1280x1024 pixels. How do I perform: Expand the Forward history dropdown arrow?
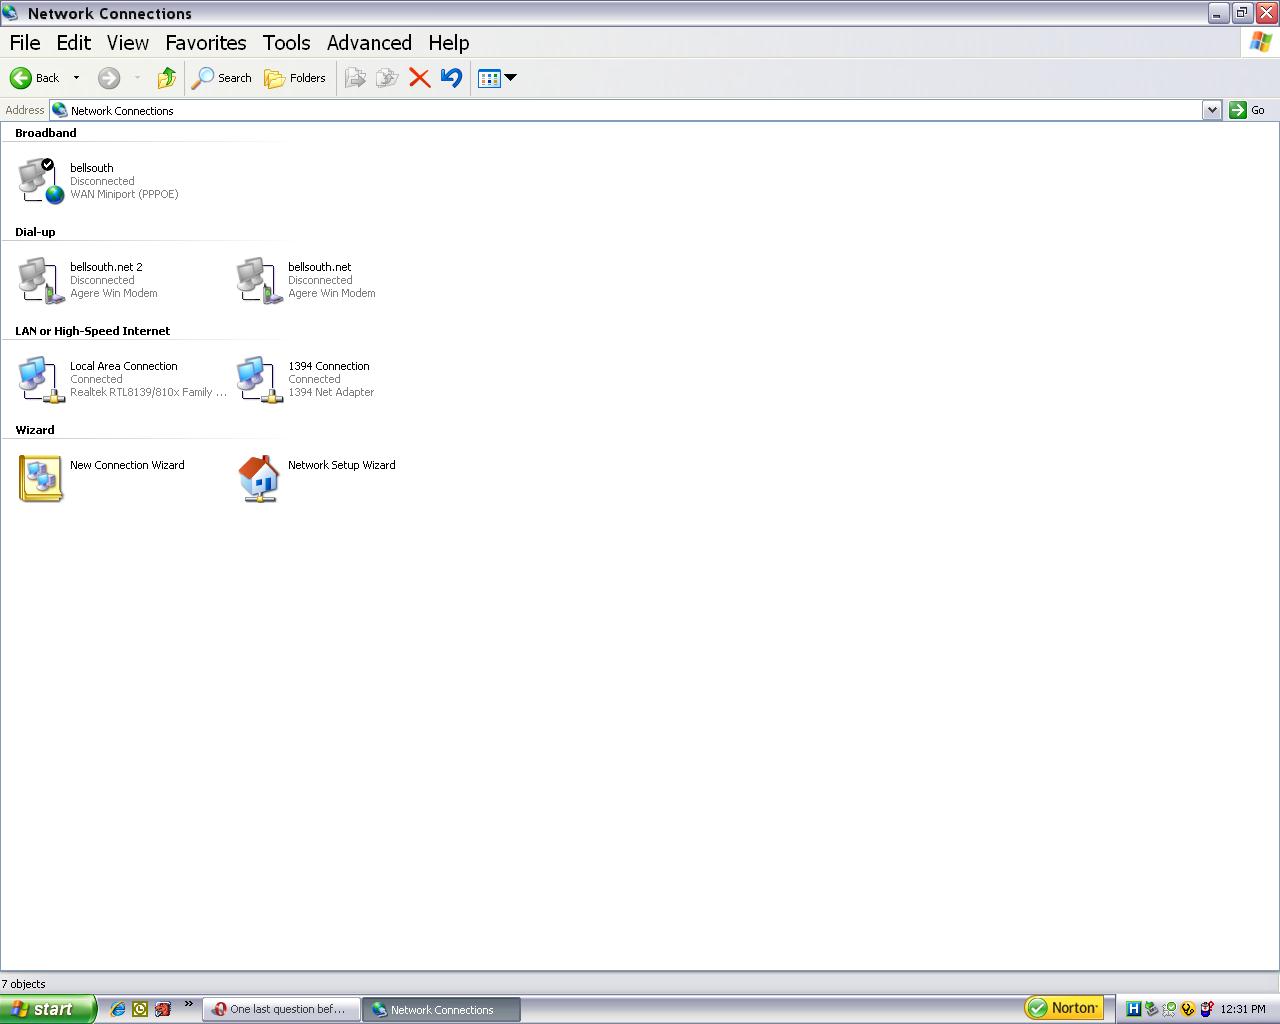(x=137, y=78)
